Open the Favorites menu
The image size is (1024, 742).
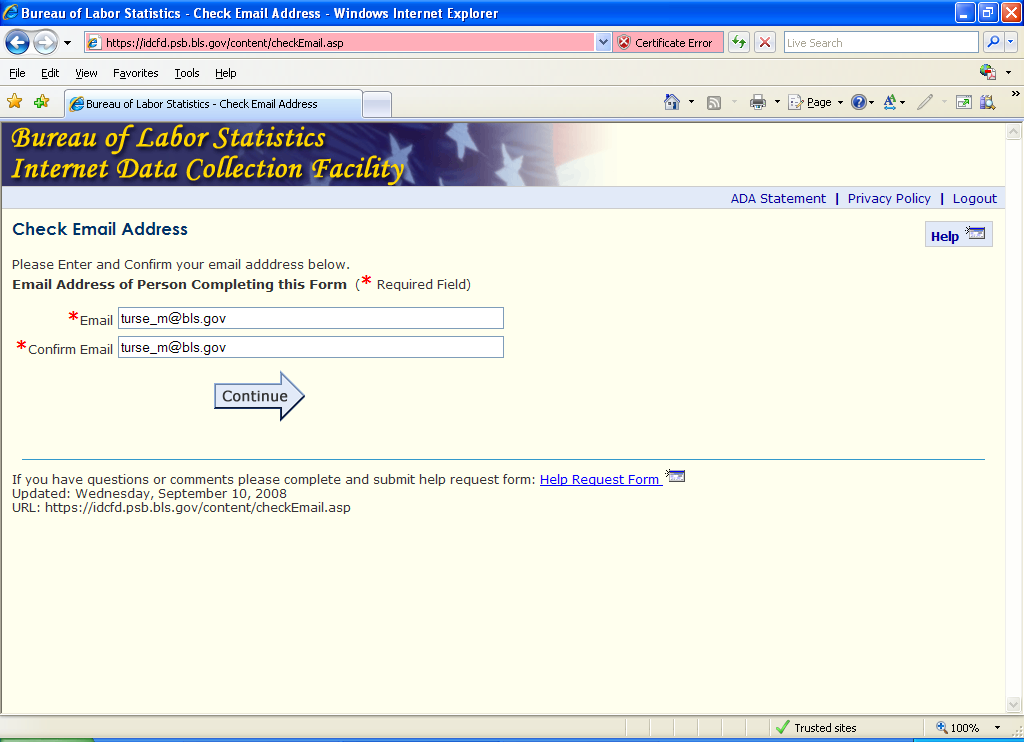pyautogui.click(x=135, y=73)
